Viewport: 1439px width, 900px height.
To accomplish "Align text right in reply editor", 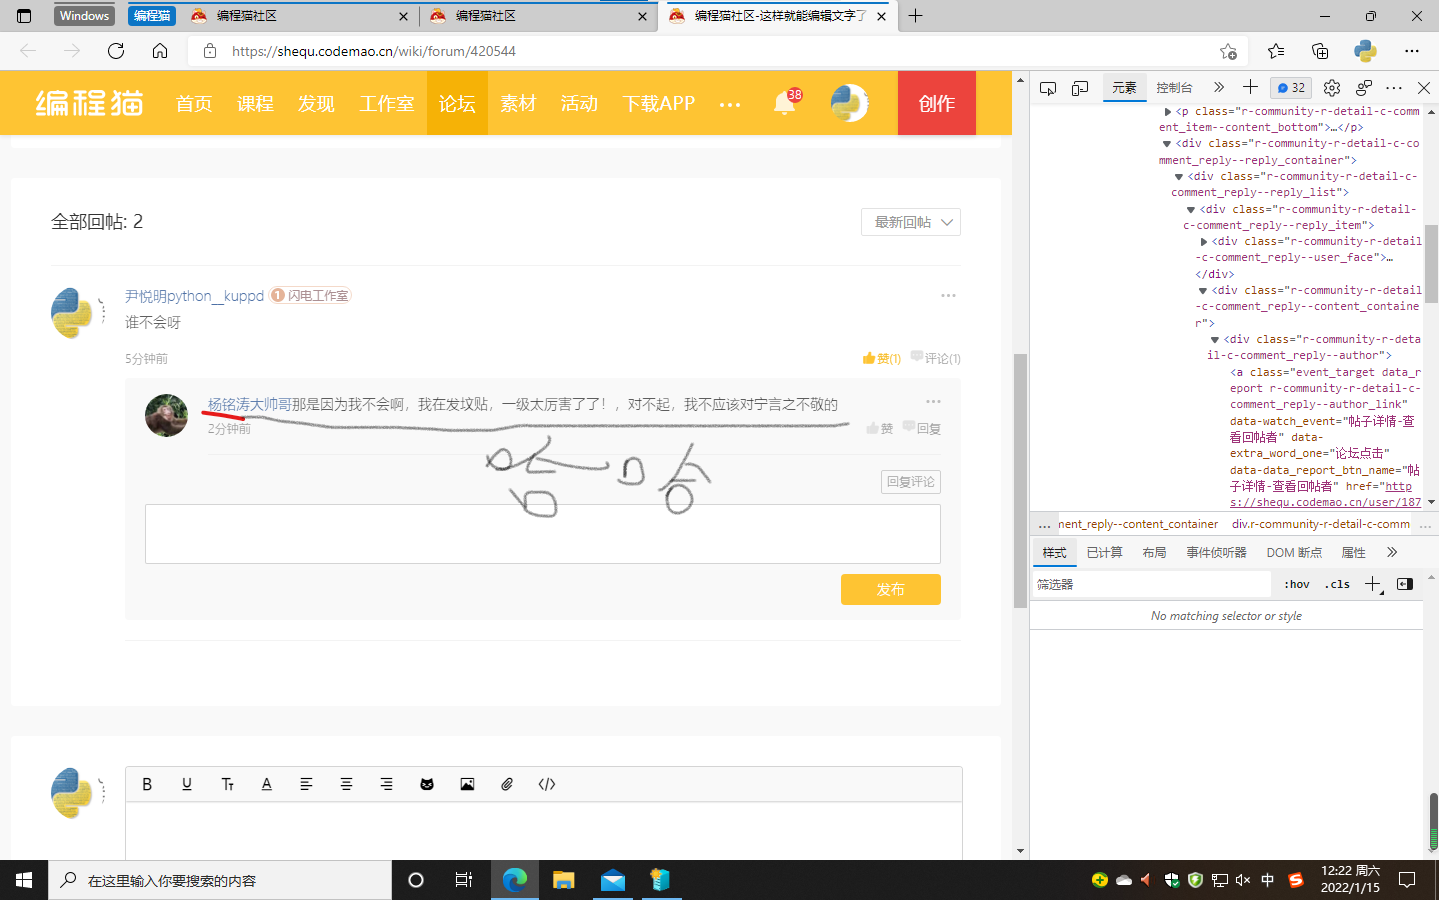I will pyautogui.click(x=387, y=784).
